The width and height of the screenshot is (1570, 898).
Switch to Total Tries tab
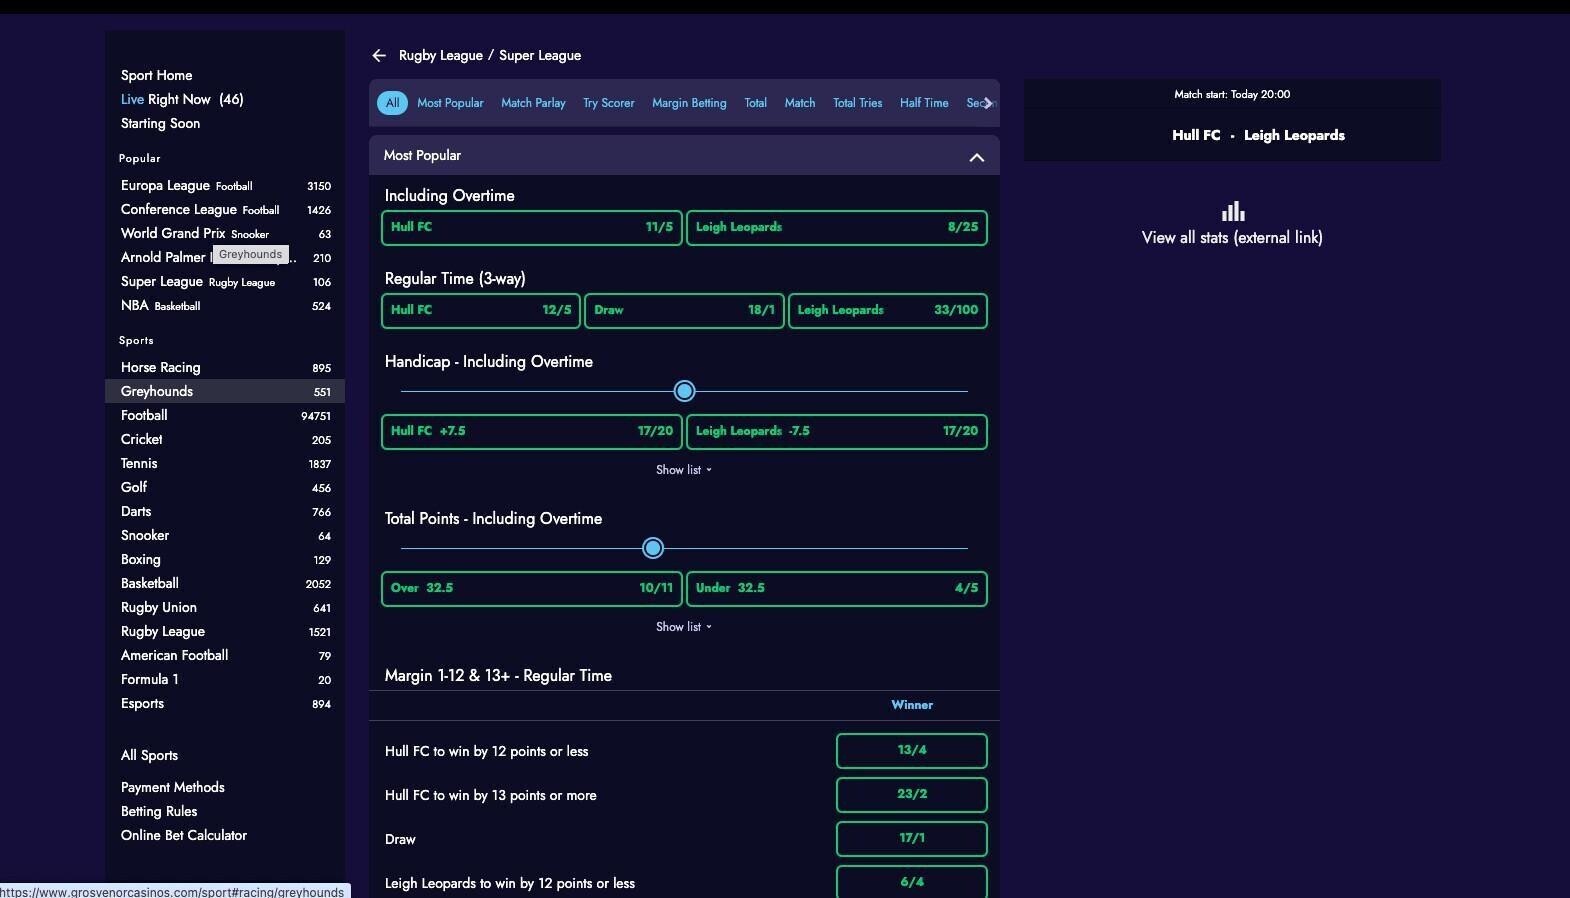(x=857, y=103)
